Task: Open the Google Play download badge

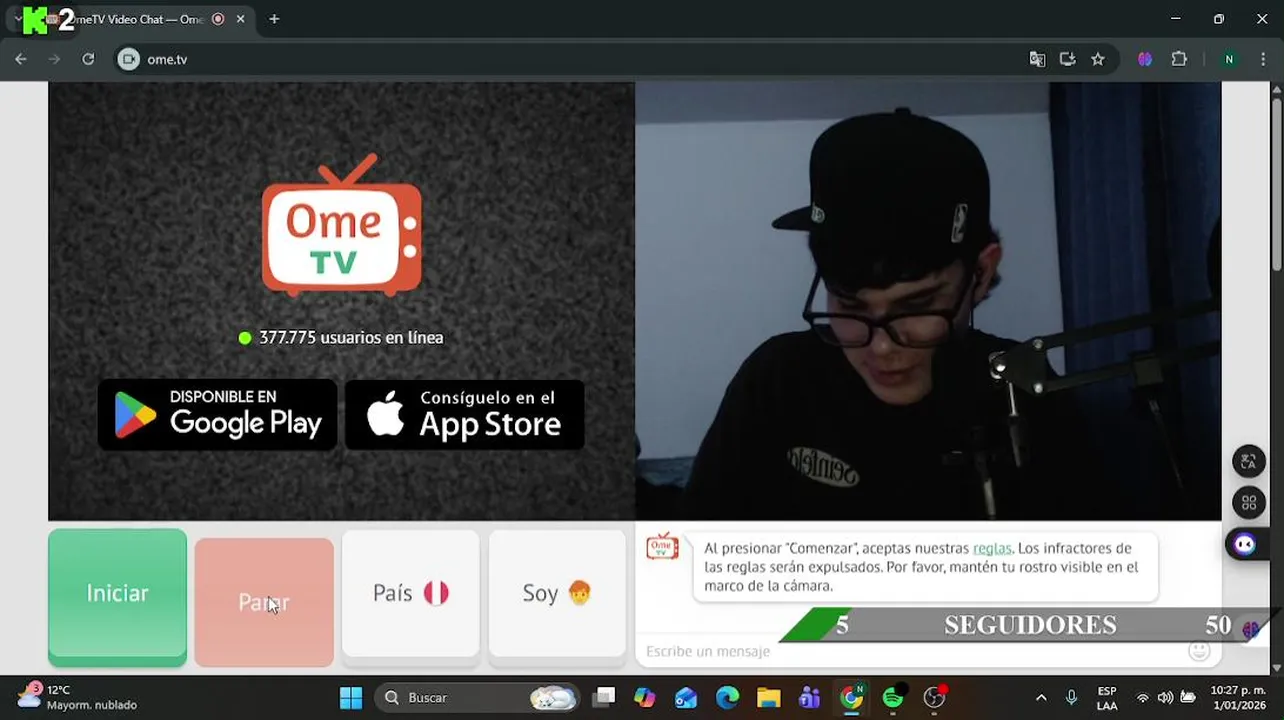Action: click(x=217, y=414)
